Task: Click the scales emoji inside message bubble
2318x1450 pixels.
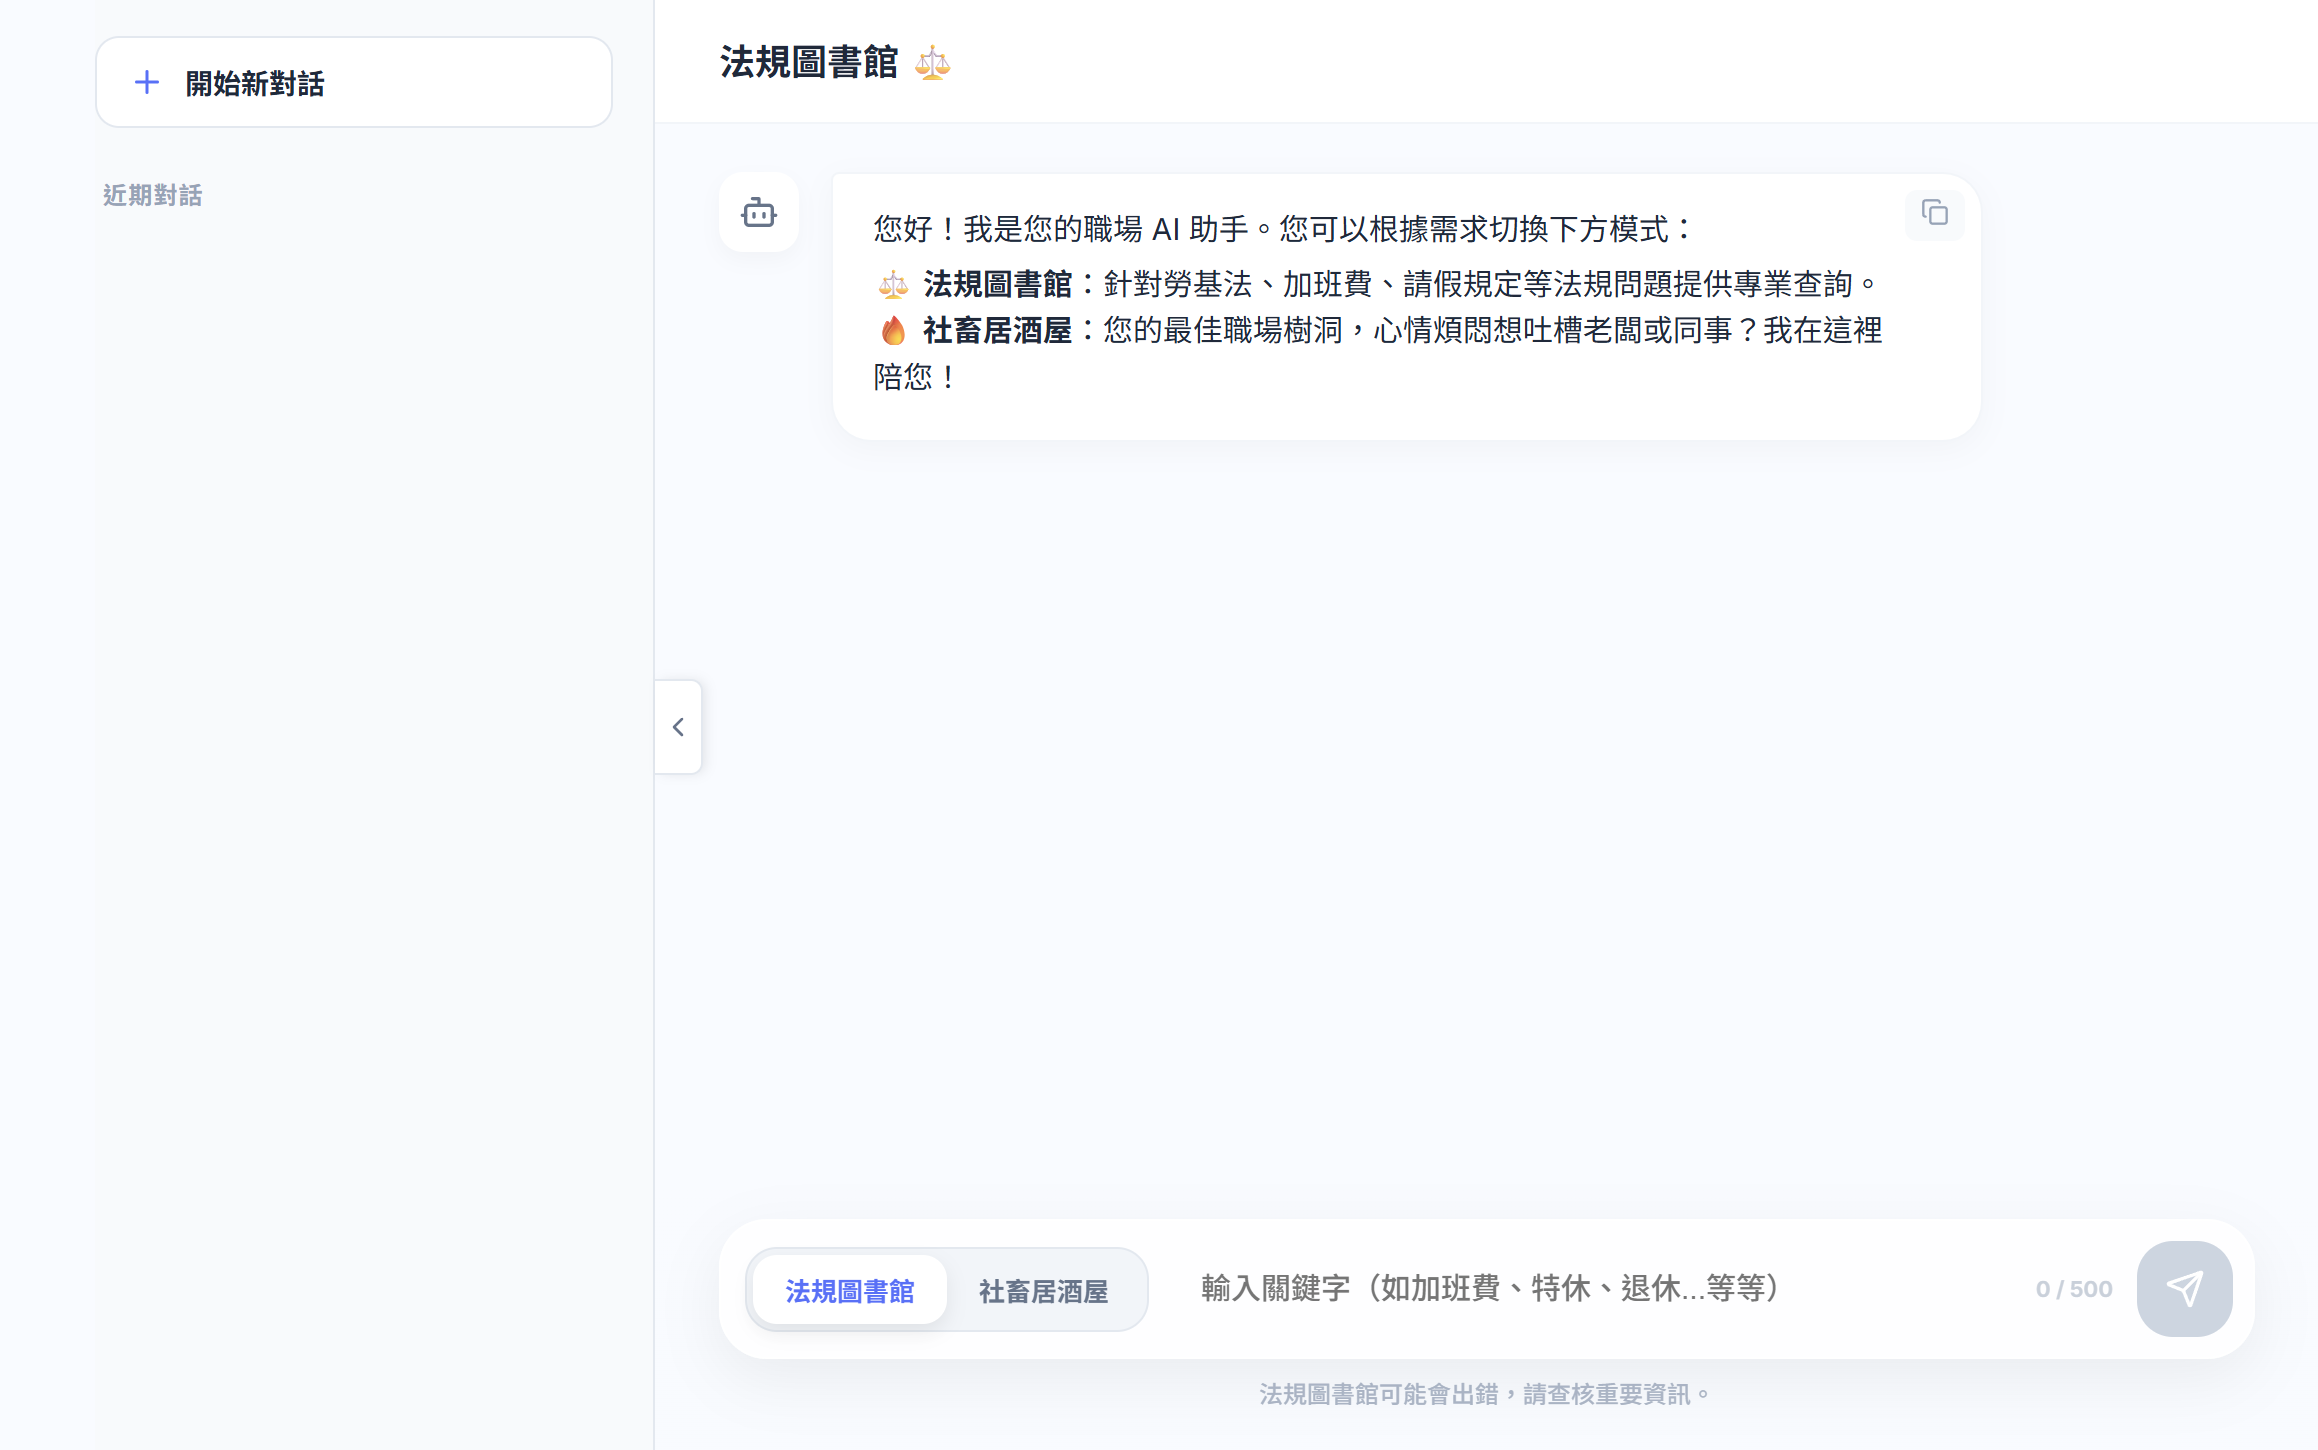Action: 893,285
